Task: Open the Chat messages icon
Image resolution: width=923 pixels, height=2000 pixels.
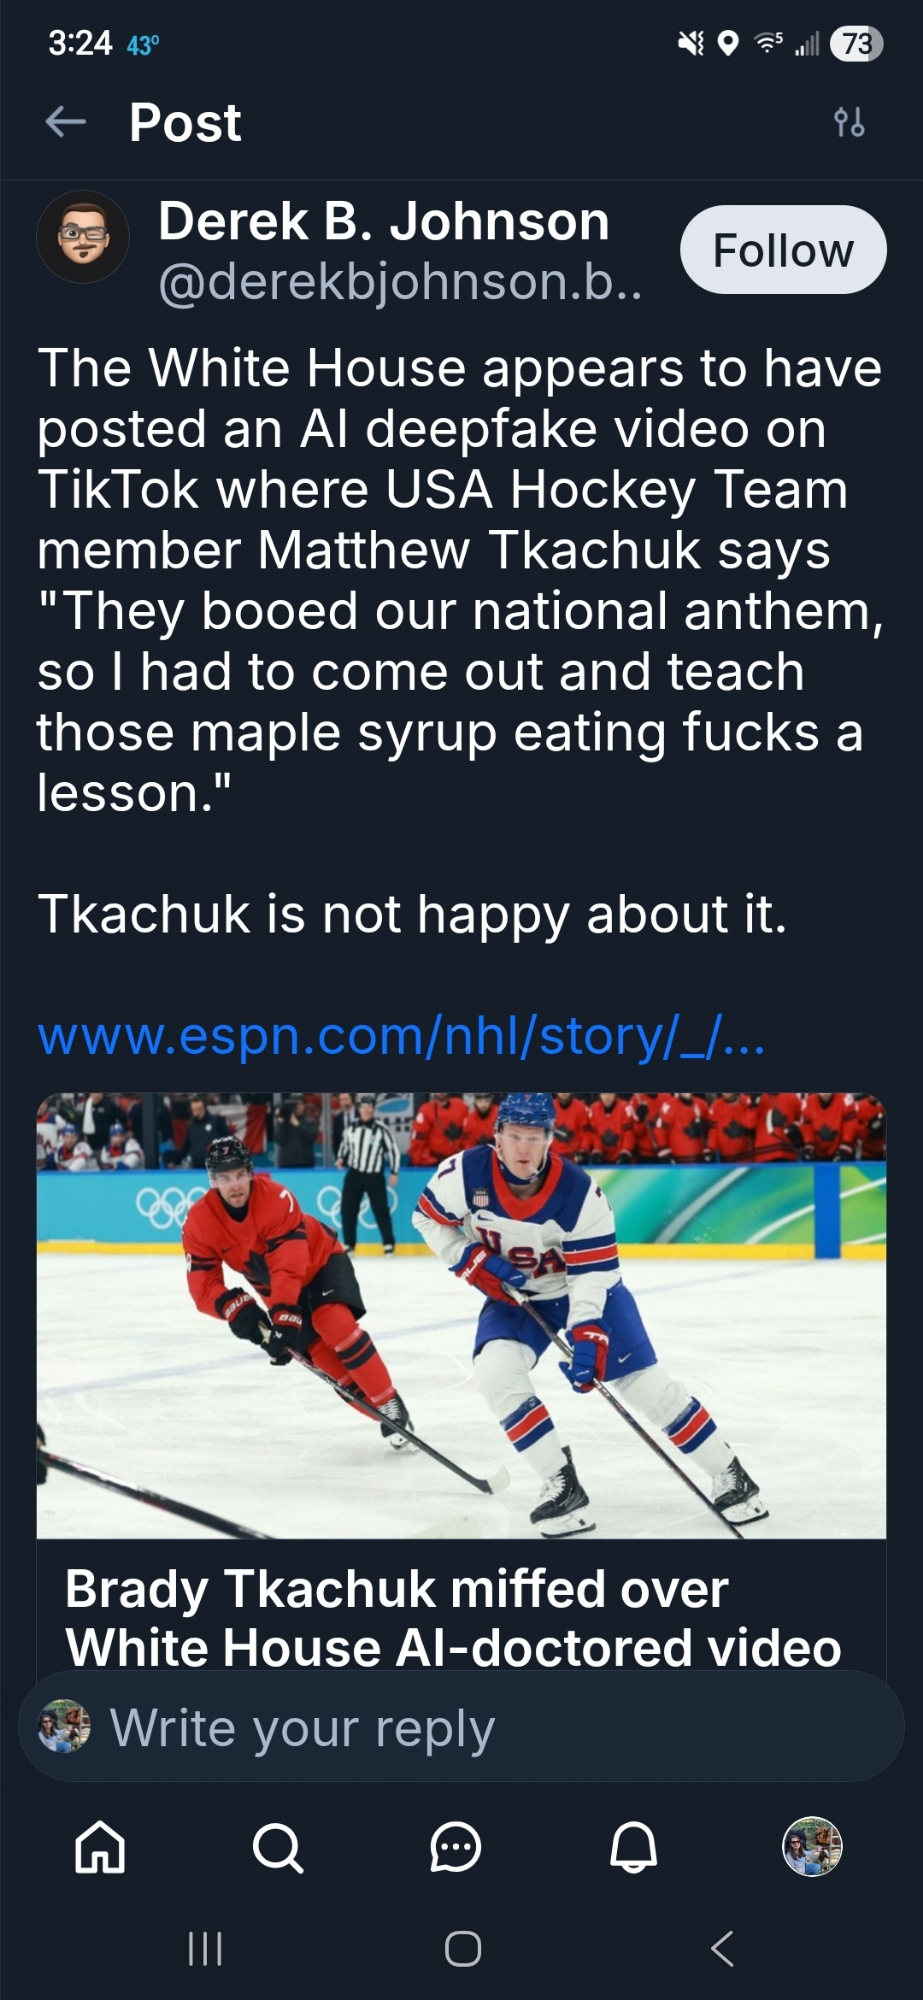Action: (x=455, y=1846)
